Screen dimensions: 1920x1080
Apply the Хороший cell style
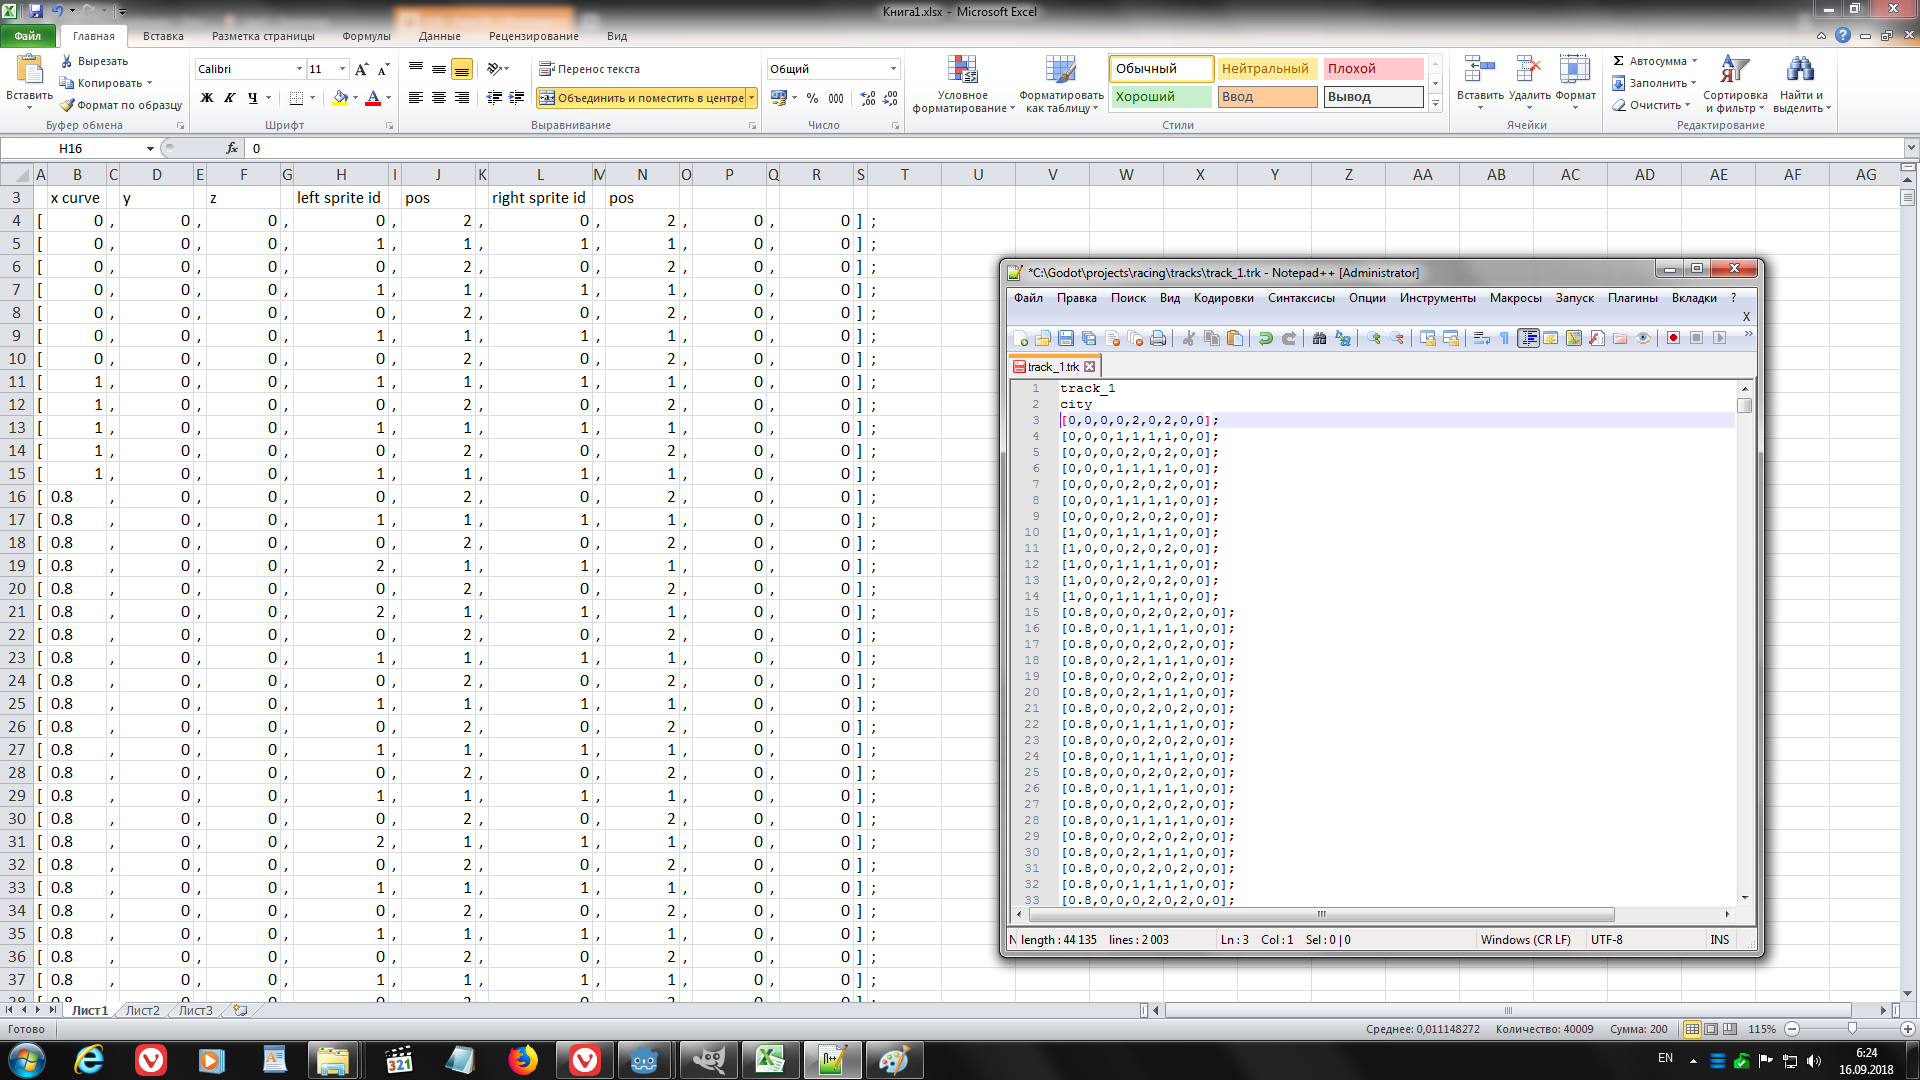click(1160, 97)
